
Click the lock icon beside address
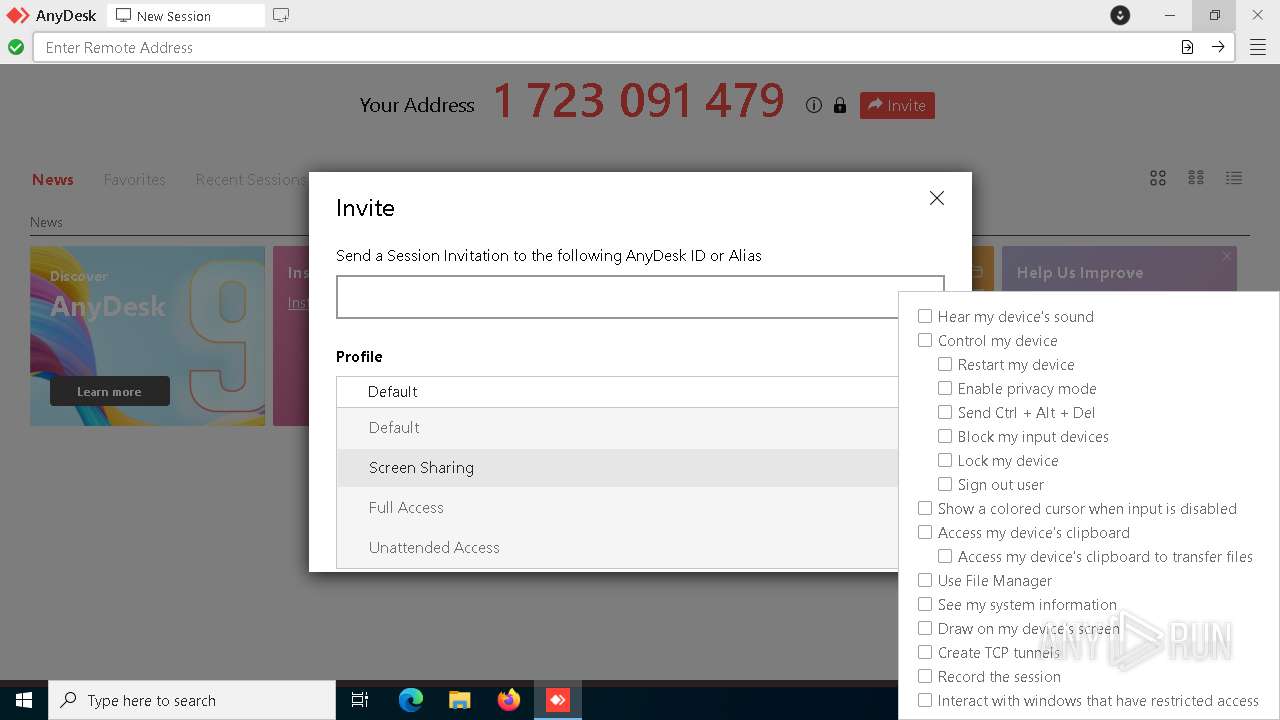click(840, 105)
